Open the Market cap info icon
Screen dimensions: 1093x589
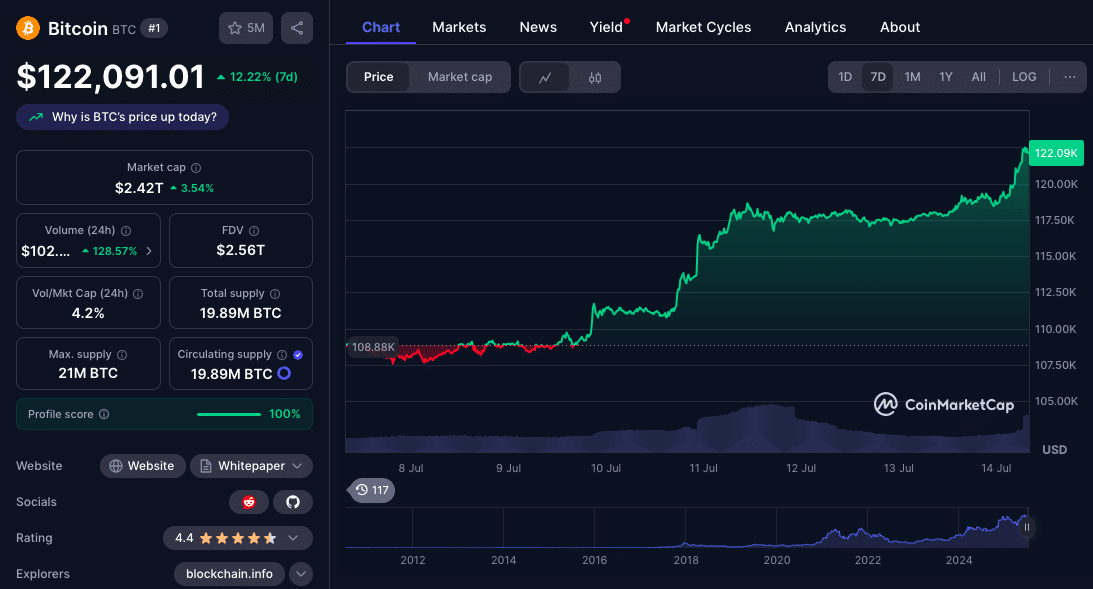pyautogui.click(x=196, y=168)
